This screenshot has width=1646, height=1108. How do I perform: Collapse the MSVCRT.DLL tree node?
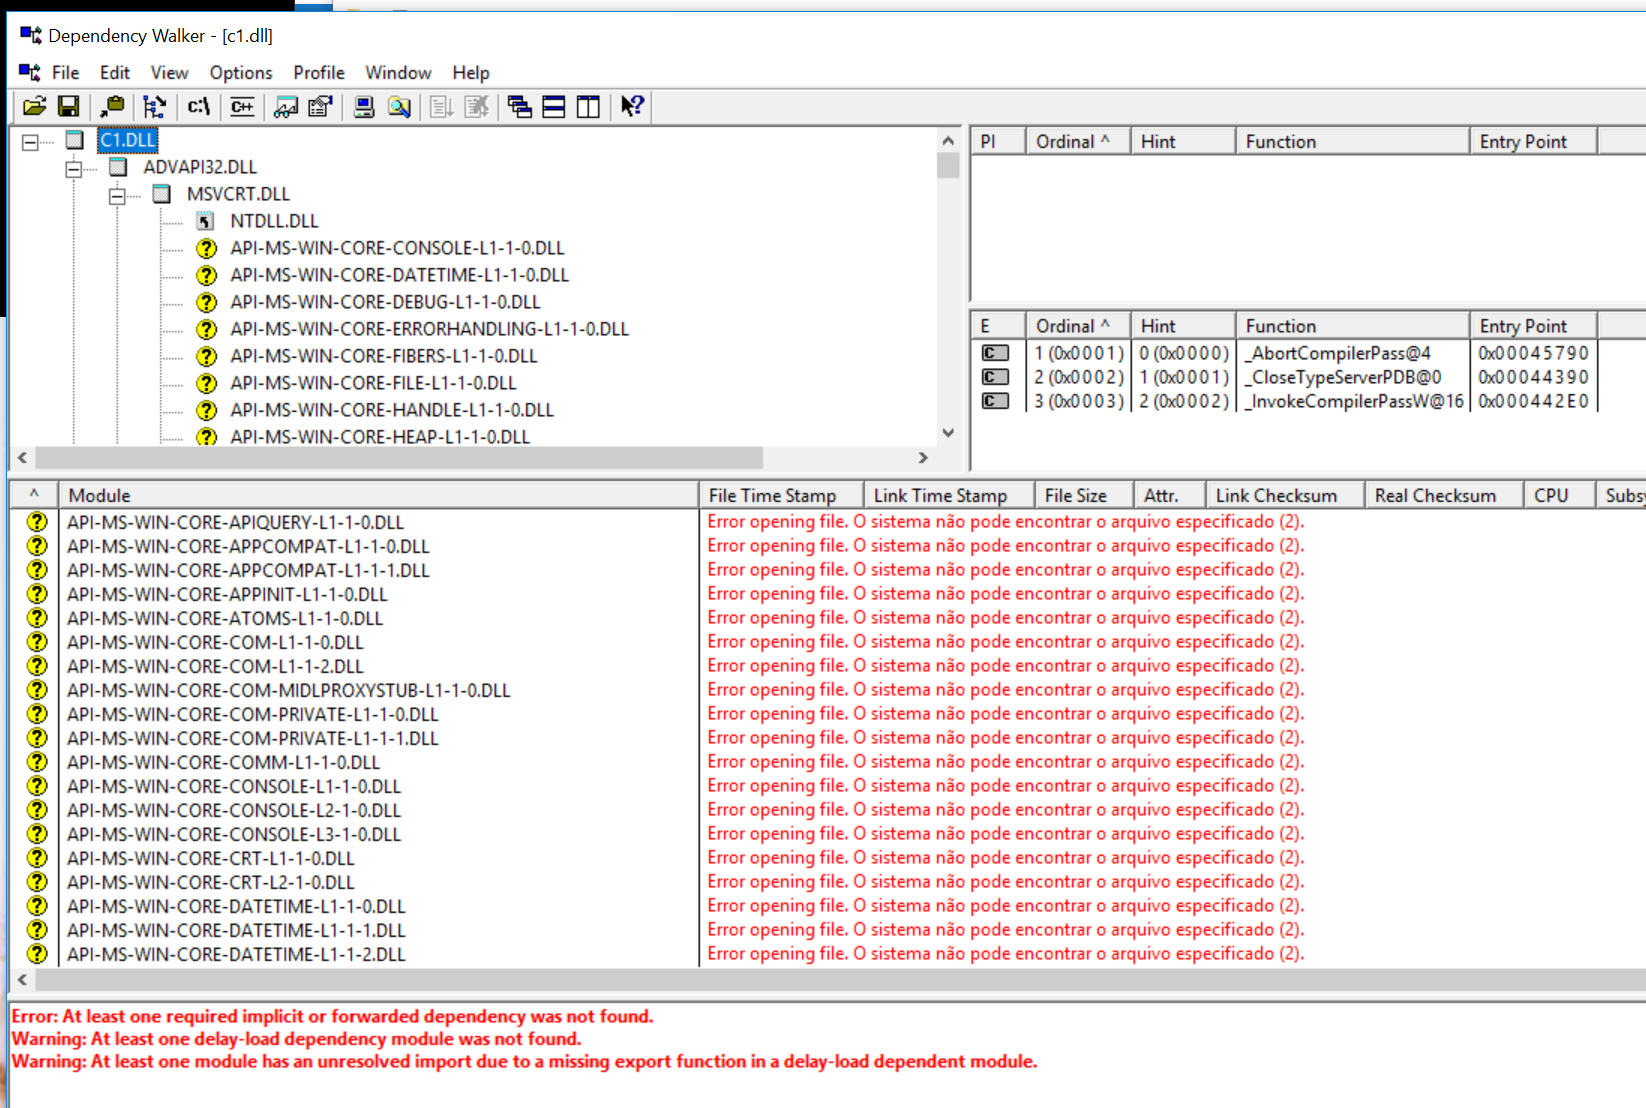(x=117, y=196)
